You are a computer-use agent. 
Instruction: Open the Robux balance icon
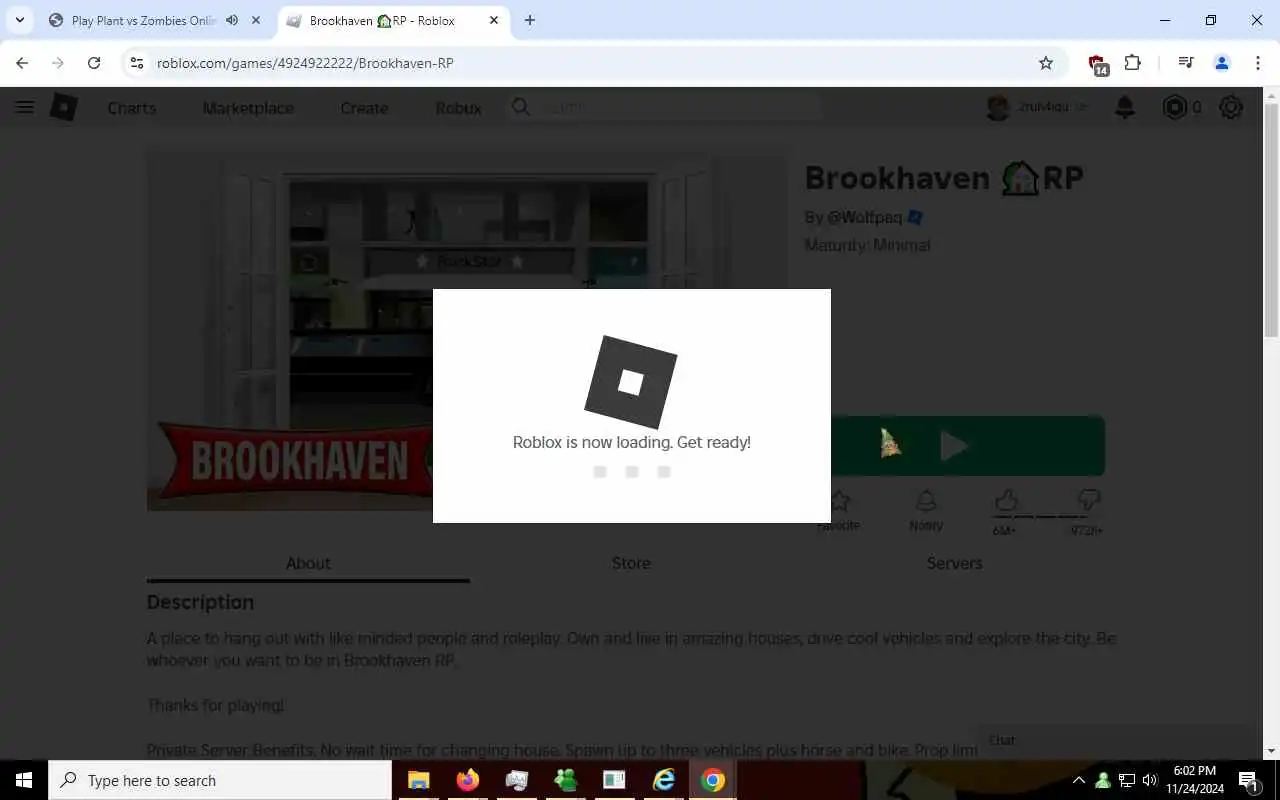click(1174, 107)
